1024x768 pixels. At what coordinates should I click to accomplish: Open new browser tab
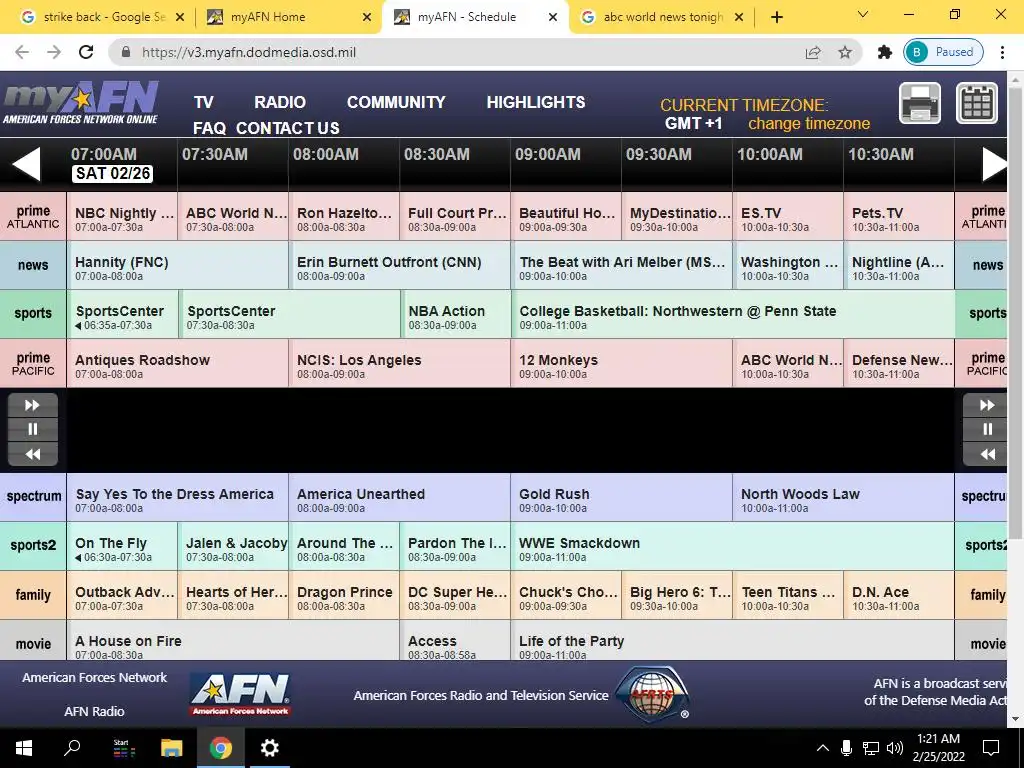[x=776, y=17]
